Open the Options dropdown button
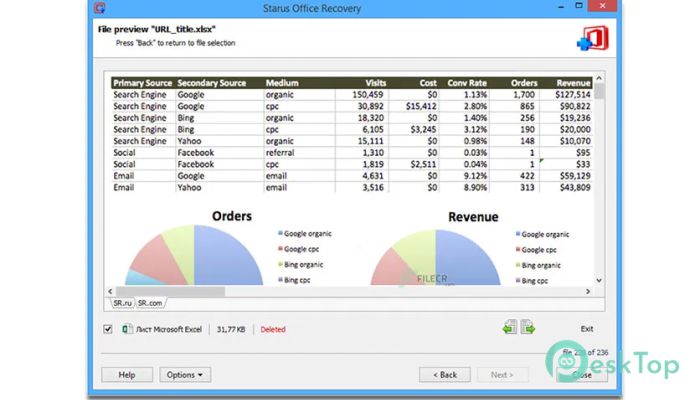The width and height of the screenshot is (700, 400). pyautogui.click(x=185, y=375)
